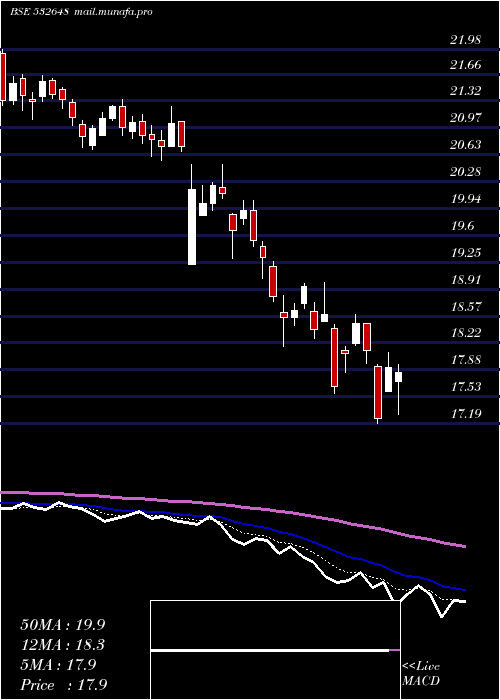The image size is (500, 700).
Task: Click the MACD indicator box
Action: [x=275, y=650]
